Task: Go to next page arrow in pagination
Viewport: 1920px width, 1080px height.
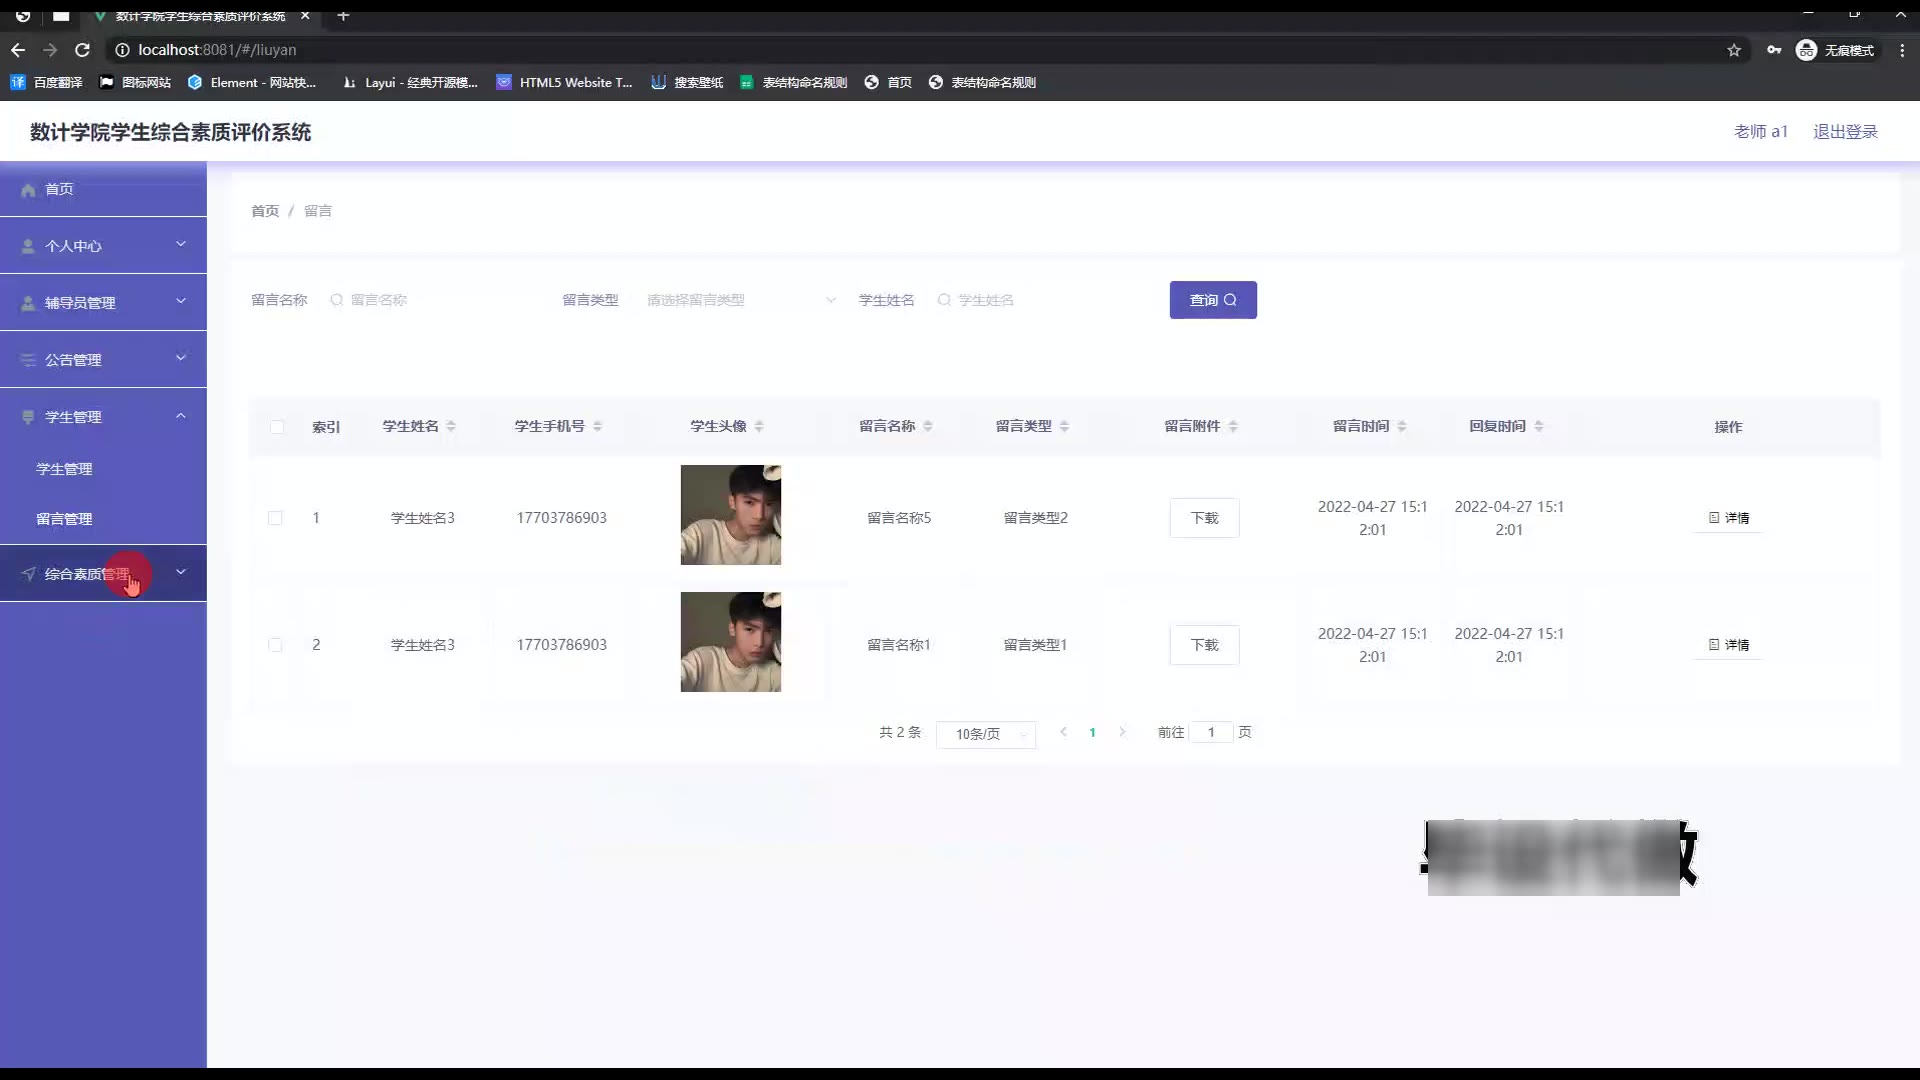Action: 1122,732
